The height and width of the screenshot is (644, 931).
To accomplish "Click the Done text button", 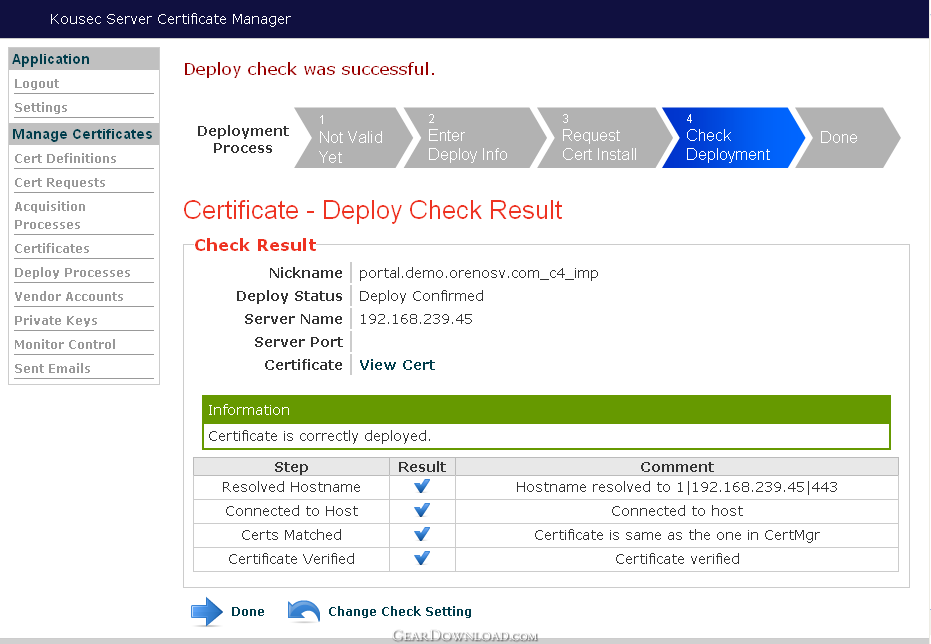I will 248,611.
